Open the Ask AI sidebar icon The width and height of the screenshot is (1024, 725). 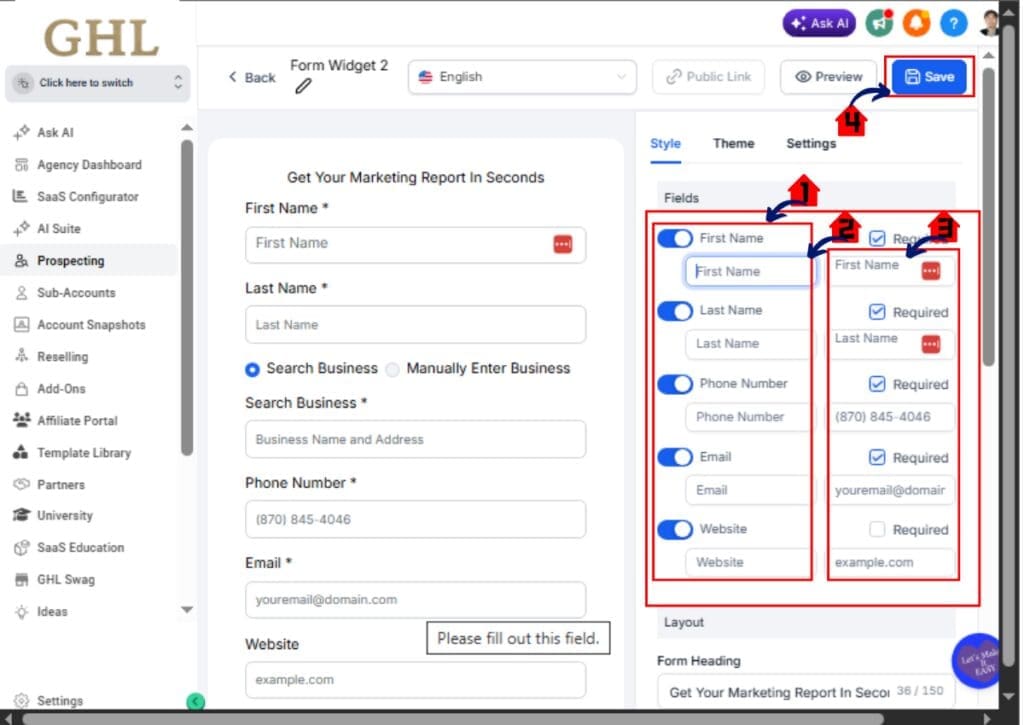point(22,133)
